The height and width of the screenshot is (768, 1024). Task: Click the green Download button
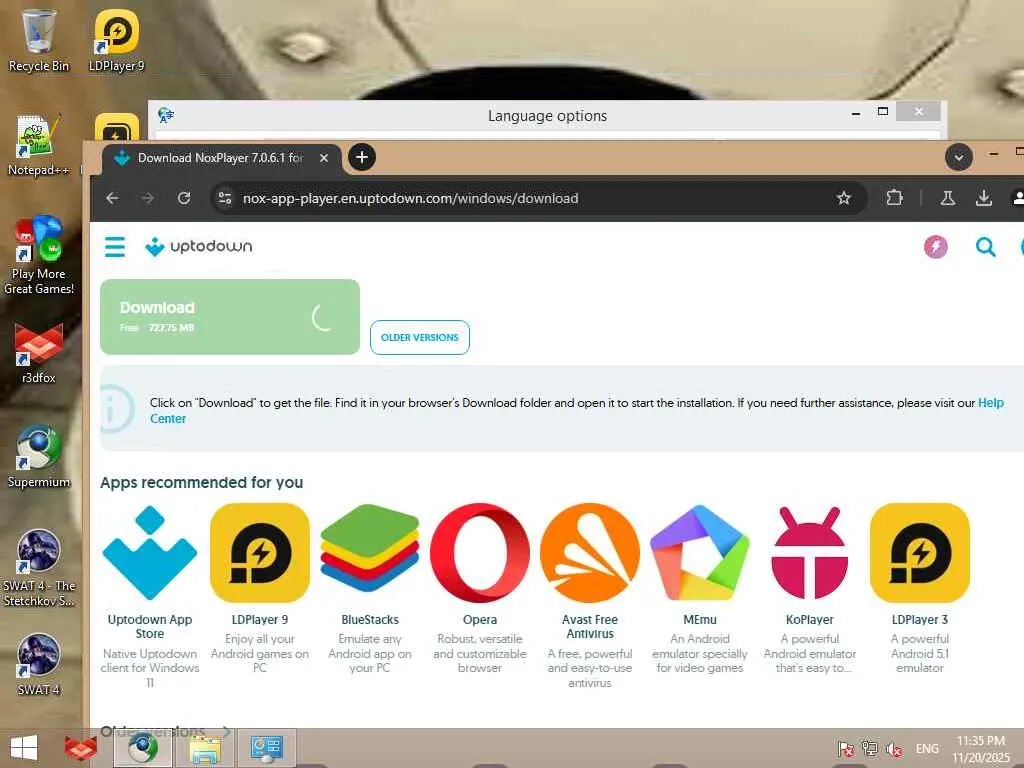click(x=230, y=317)
